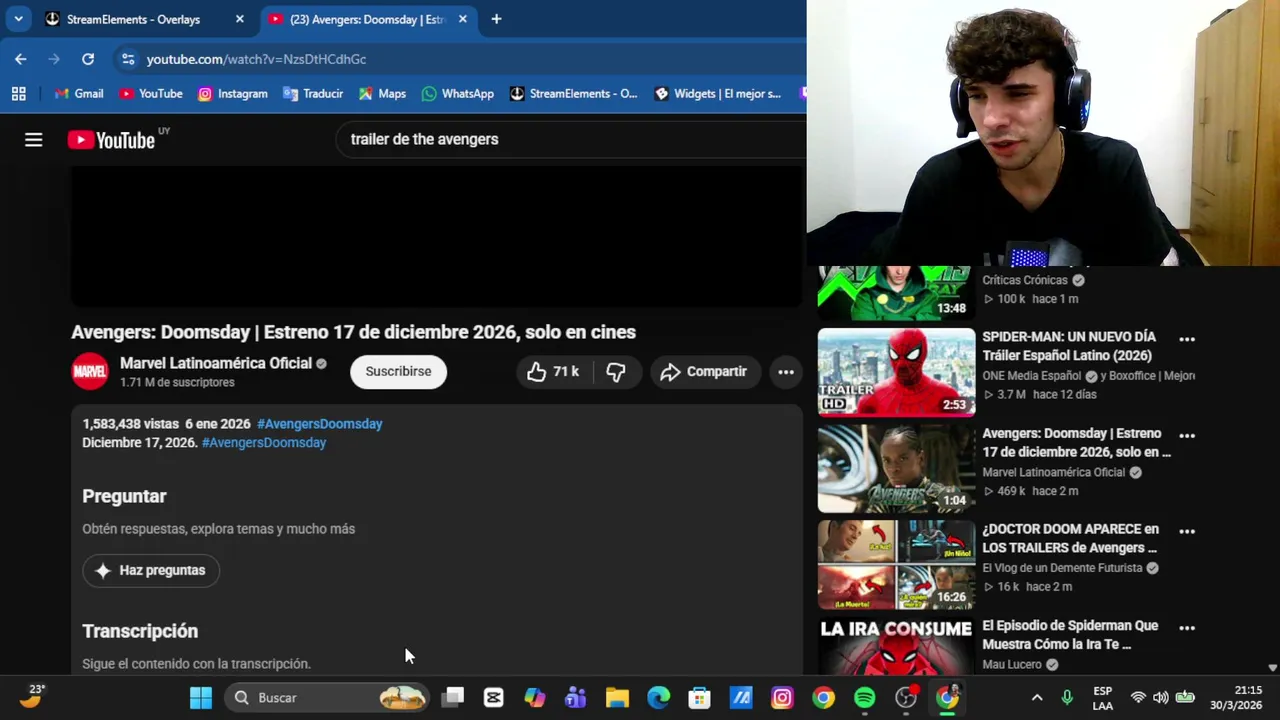Switch to StreamElements - Overlays tab

133,19
